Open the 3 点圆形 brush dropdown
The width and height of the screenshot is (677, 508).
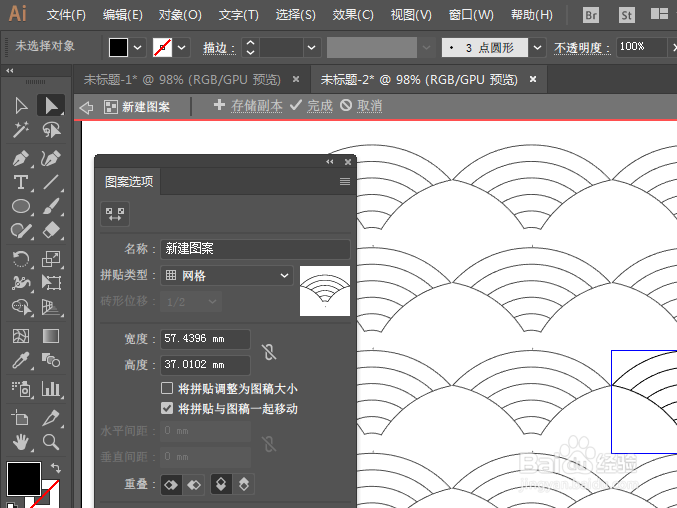(538, 47)
